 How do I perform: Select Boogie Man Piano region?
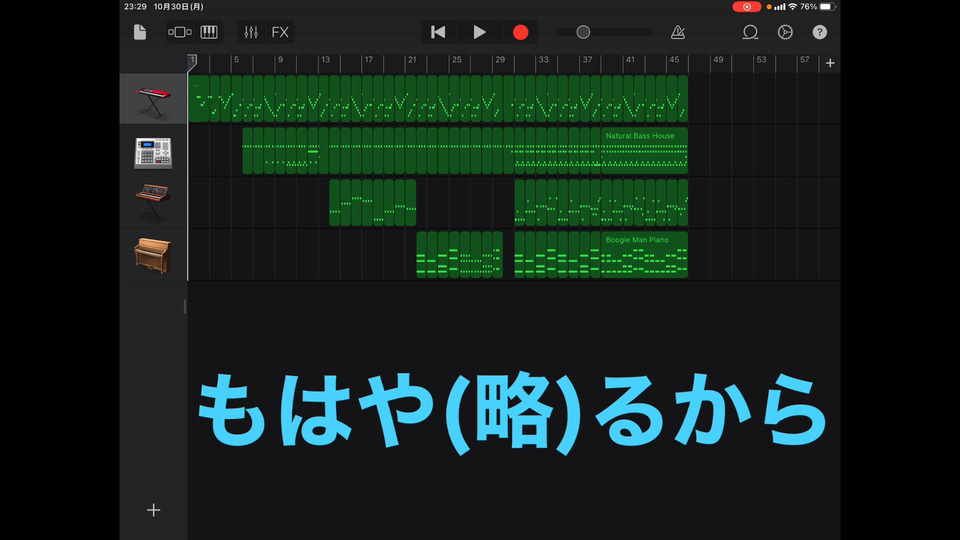click(645, 255)
